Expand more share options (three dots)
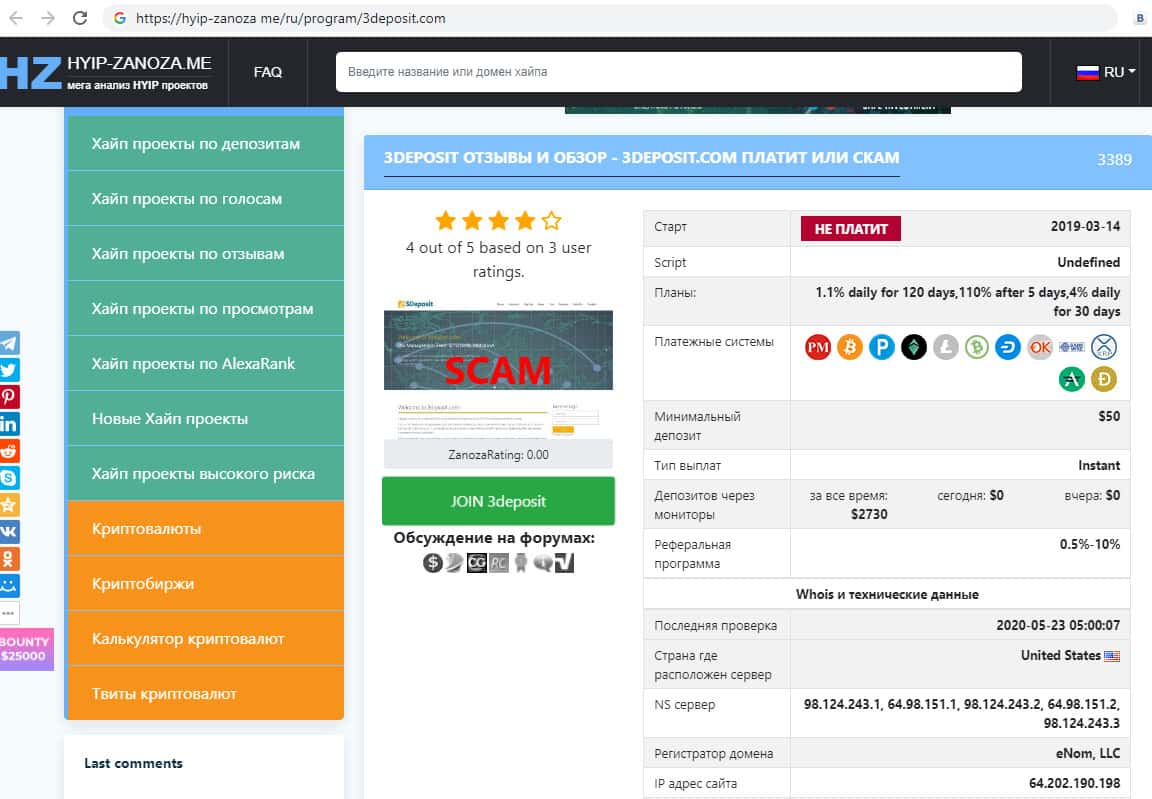This screenshot has width=1152, height=799. pyautogui.click(x=9, y=612)
